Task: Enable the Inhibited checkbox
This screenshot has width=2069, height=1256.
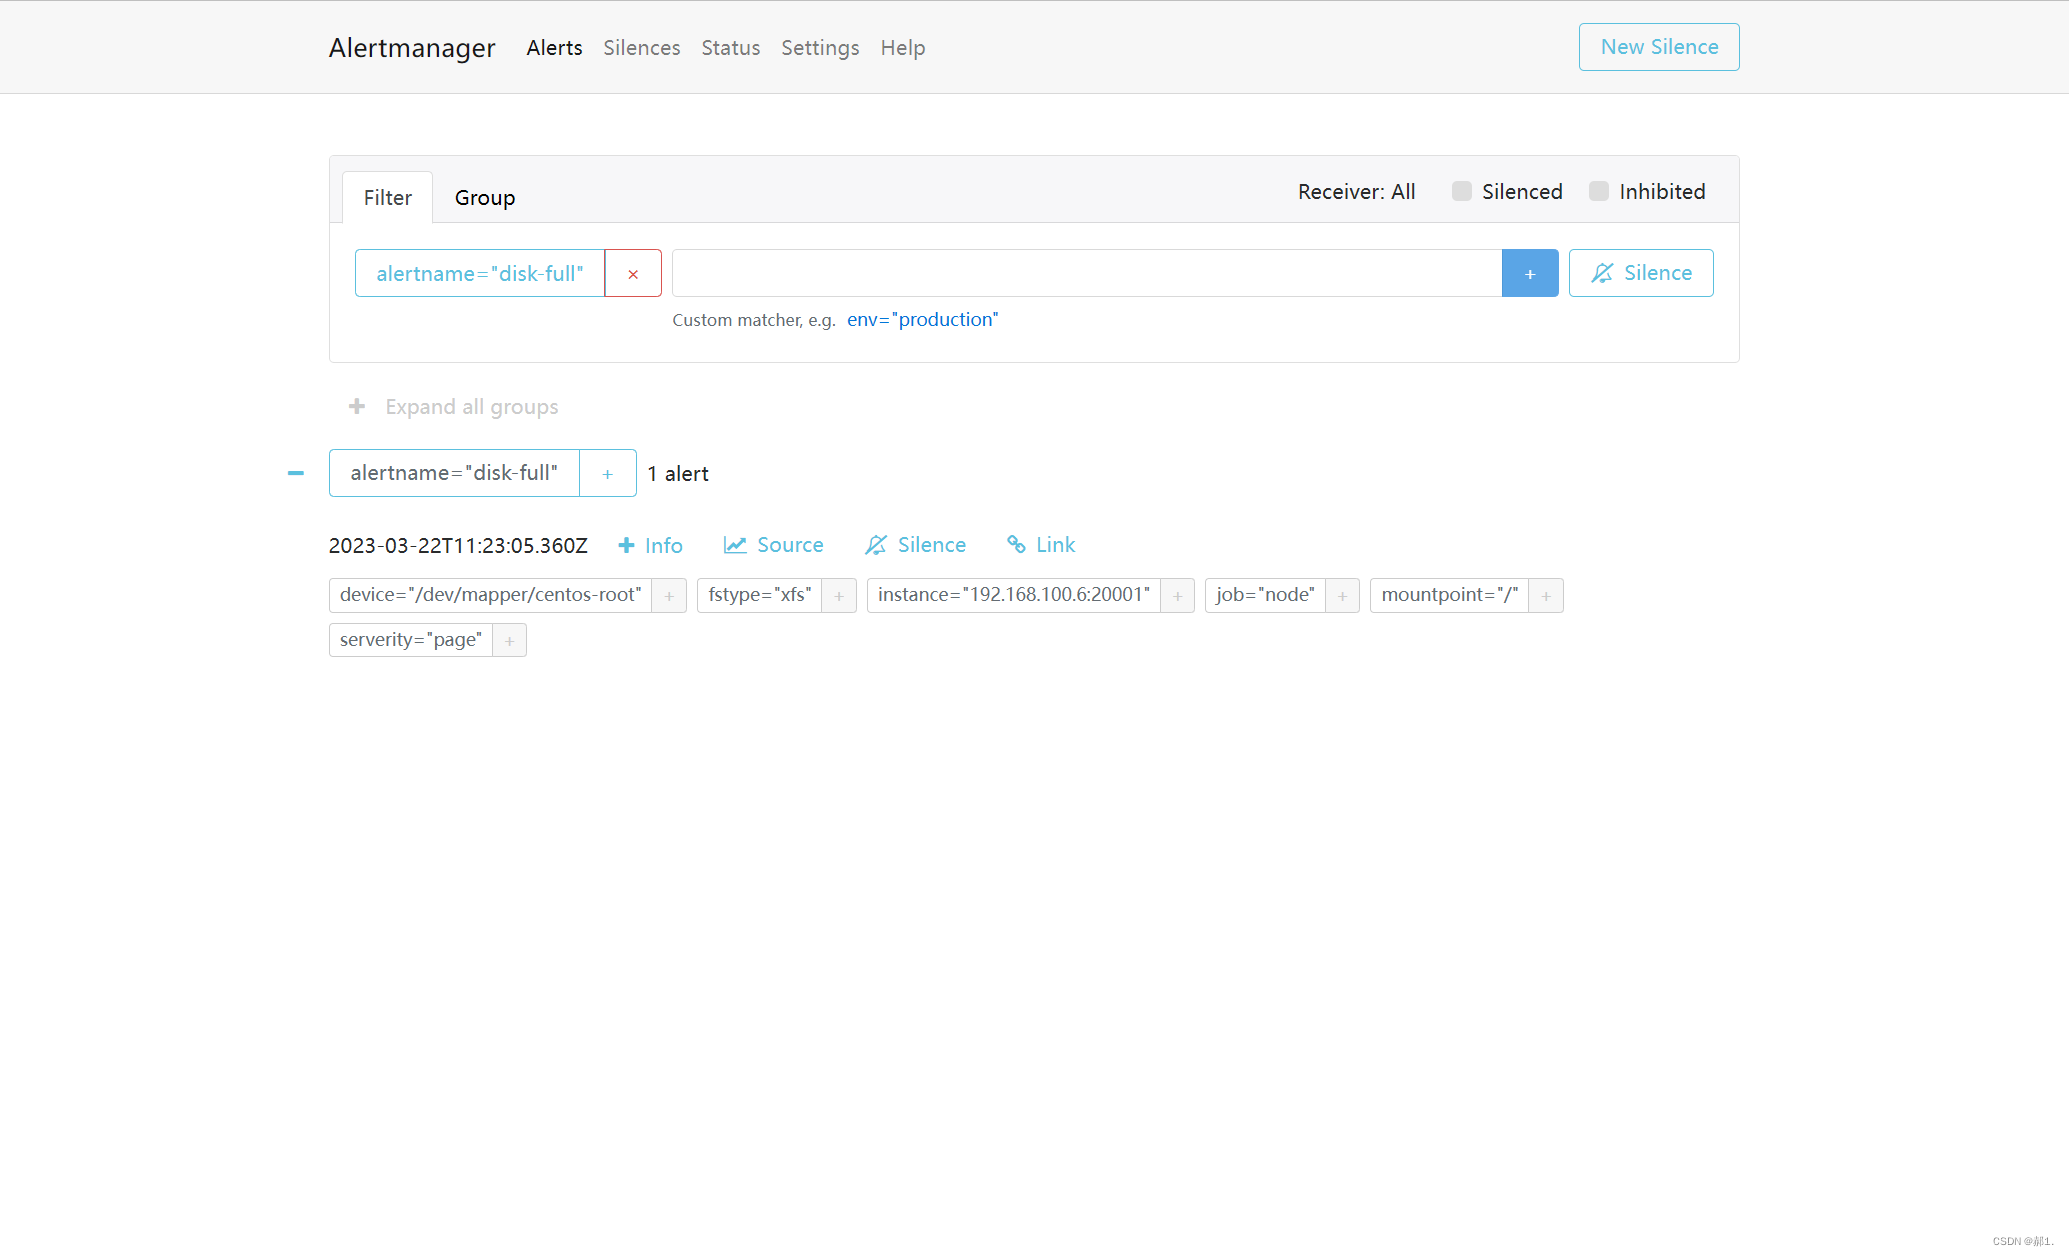Action: [1599, 192]
